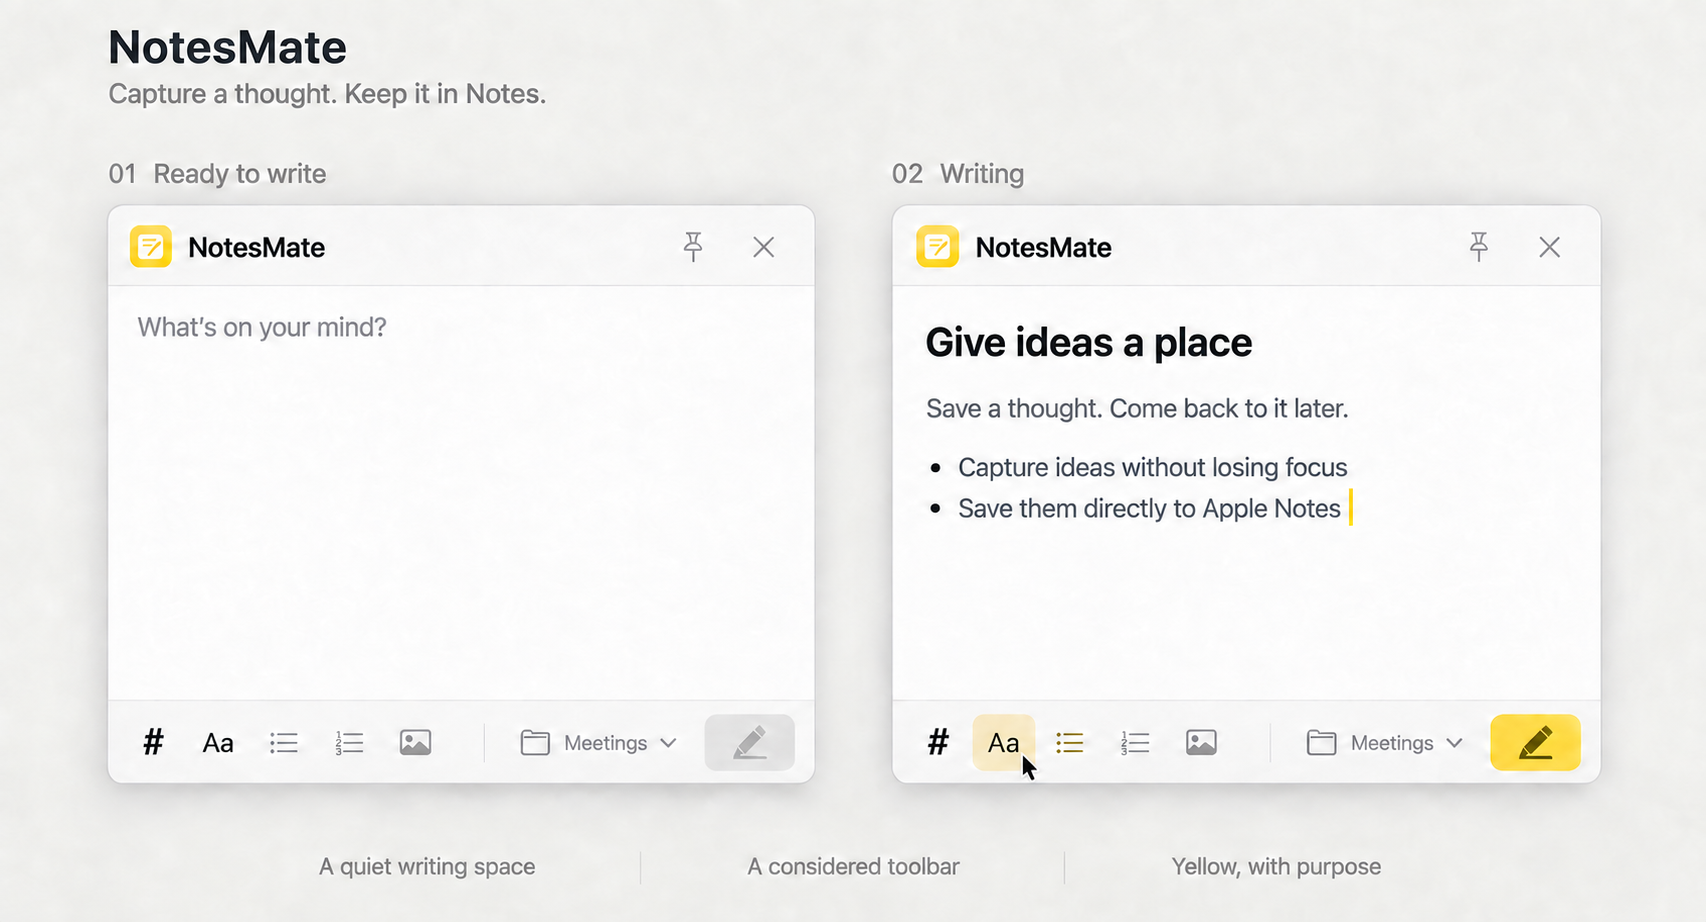Pin the Writing window

1479,247
